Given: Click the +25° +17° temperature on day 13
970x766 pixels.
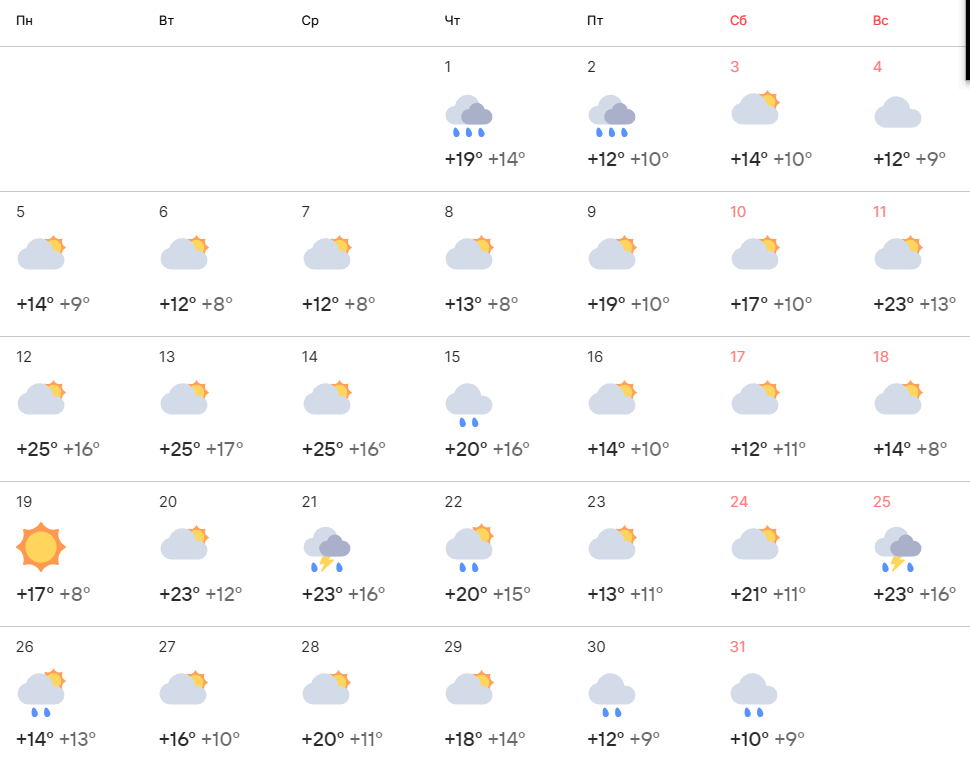Looking at the screenshot, I should (x=201, y=449).
